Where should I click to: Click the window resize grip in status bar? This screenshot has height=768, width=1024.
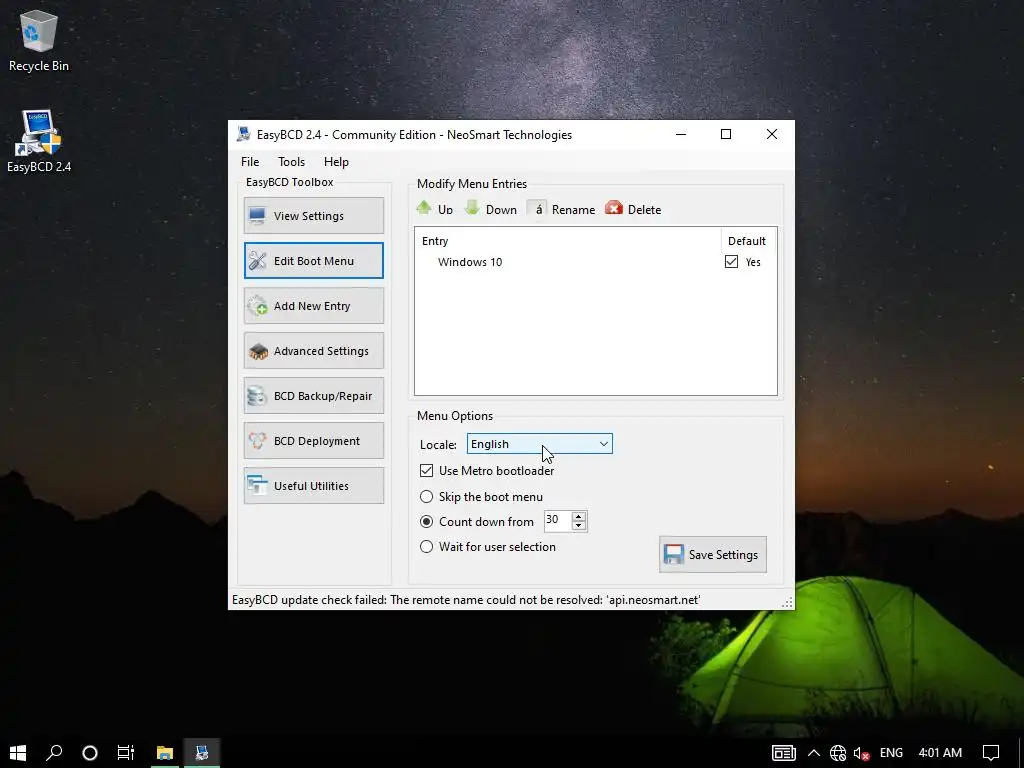pos(788,603)
